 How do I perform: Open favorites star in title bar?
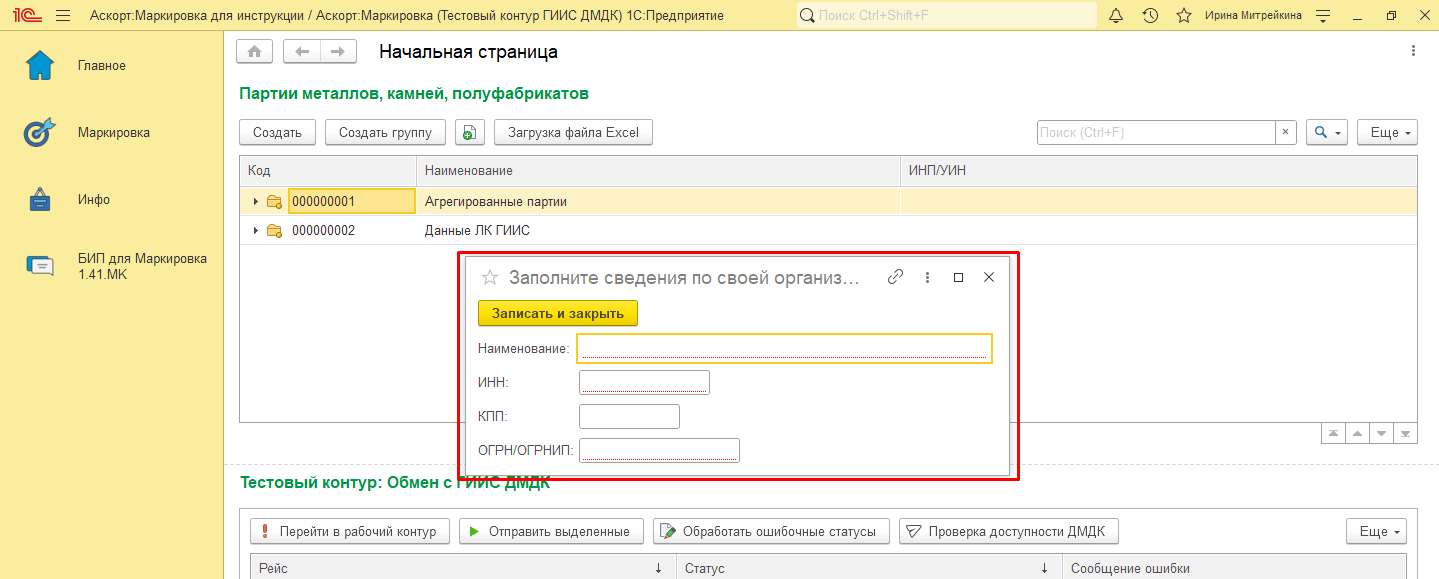click(1184, 16)
